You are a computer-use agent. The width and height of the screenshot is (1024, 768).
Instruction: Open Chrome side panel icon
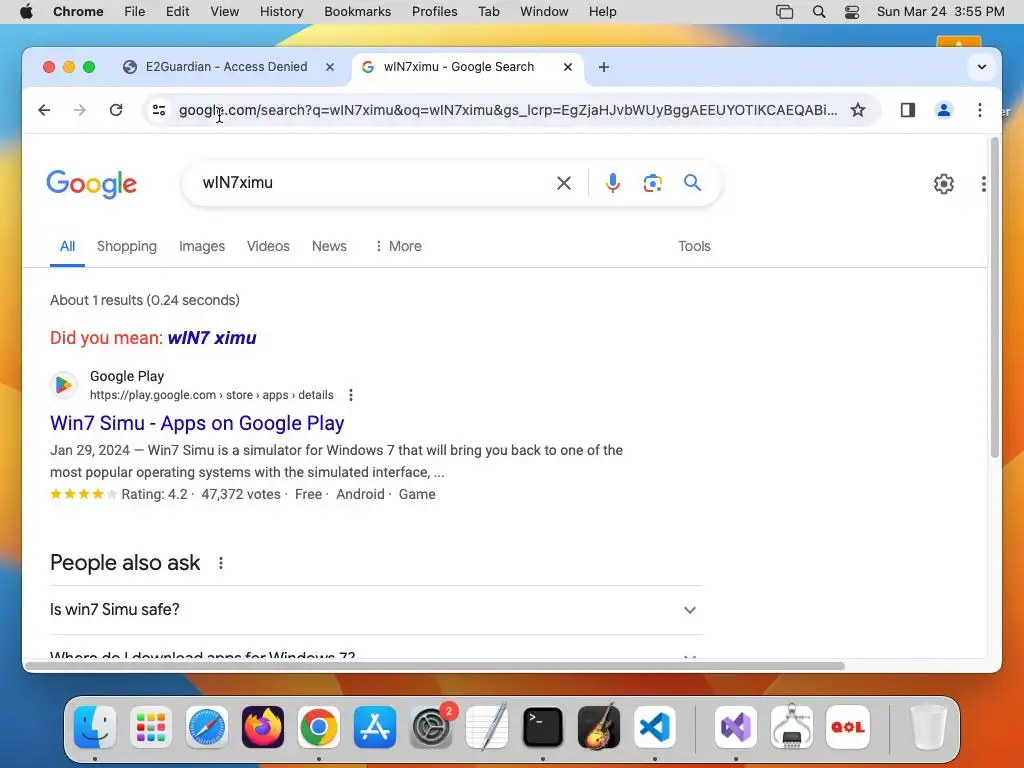click(907, 110)
